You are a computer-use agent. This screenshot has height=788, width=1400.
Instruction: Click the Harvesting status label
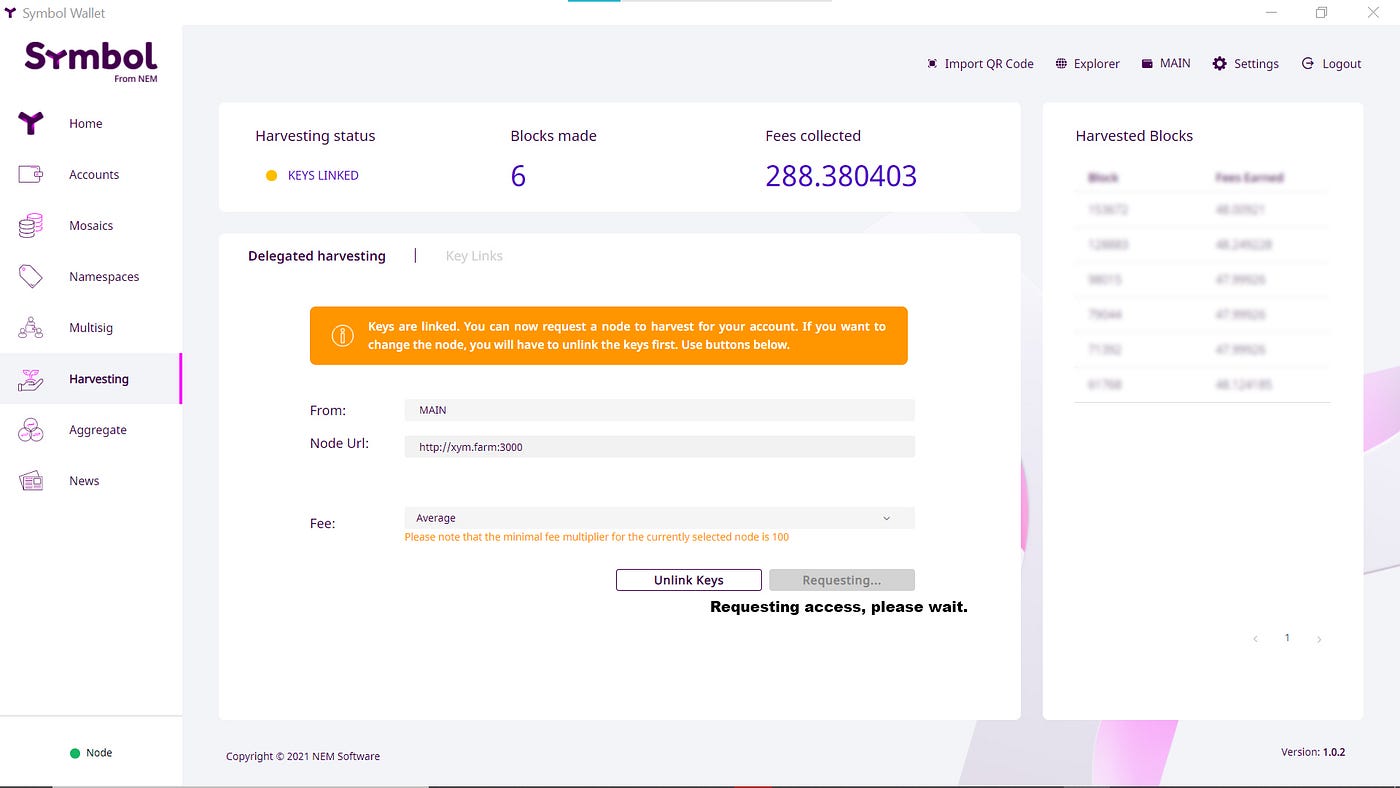click(315, 136)
